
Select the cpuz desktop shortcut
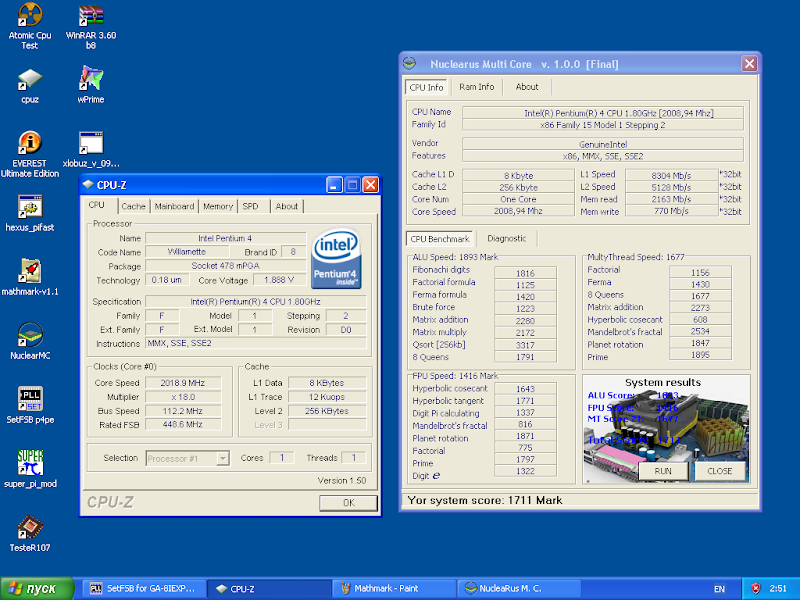click(30, 86)
